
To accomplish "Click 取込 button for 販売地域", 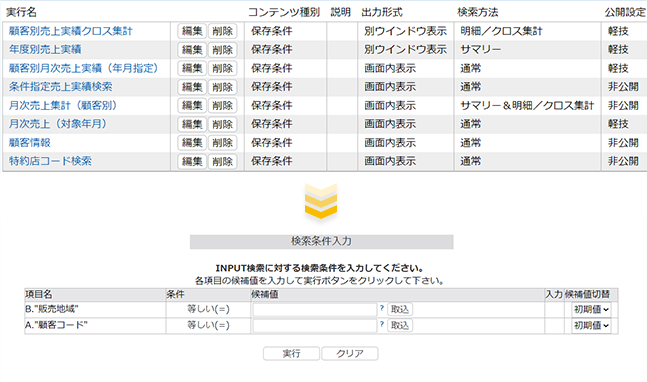I will coord(400,309).
